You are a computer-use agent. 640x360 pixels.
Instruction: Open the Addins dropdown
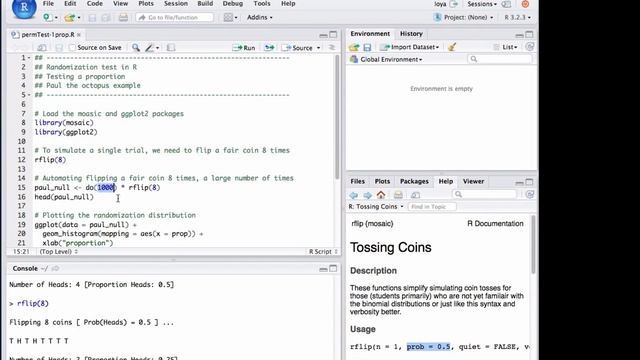[260, 17]
